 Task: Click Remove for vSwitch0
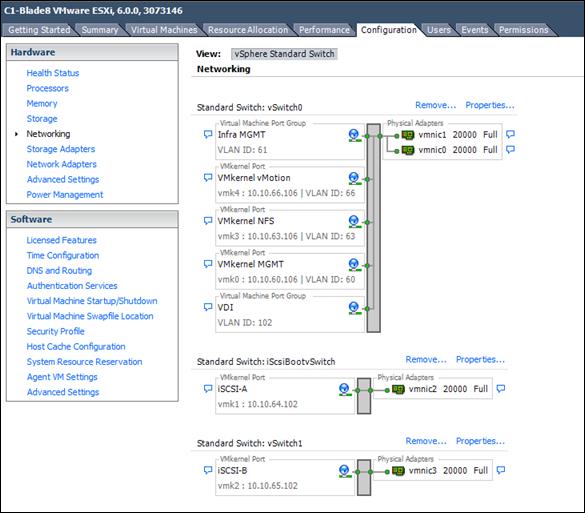(435, 105)
